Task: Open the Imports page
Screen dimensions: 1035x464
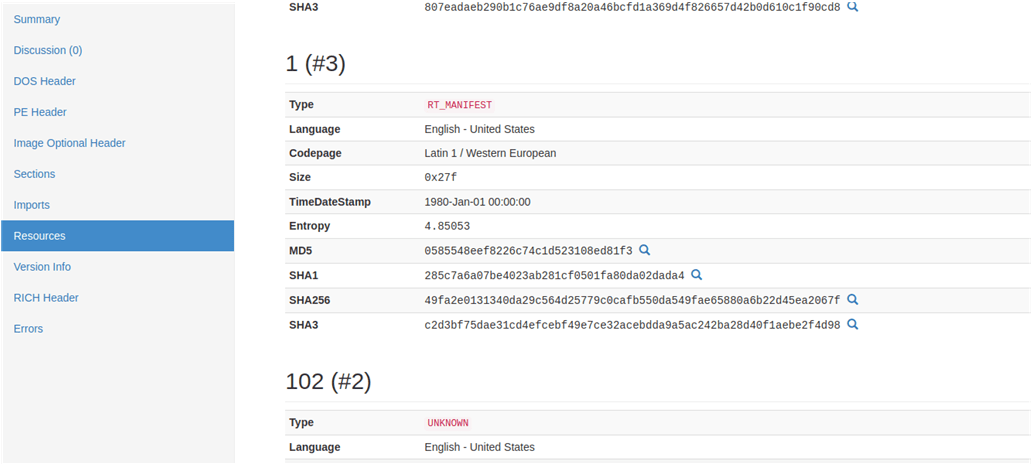Action: (x=32, y=205)
